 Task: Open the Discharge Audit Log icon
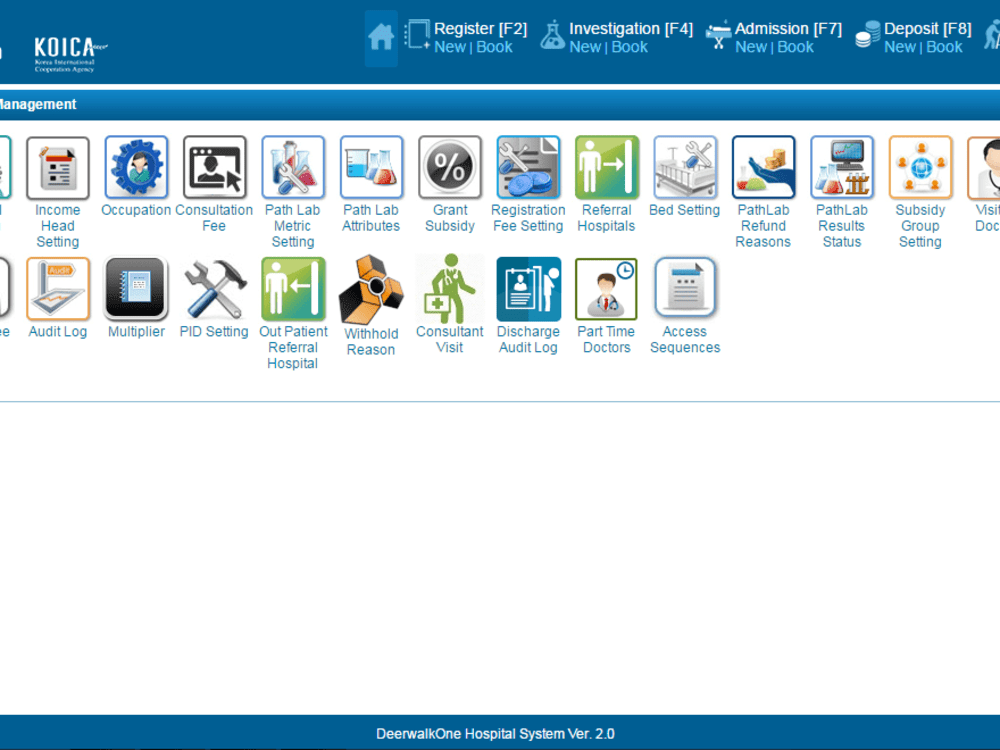tap(528, 289)
